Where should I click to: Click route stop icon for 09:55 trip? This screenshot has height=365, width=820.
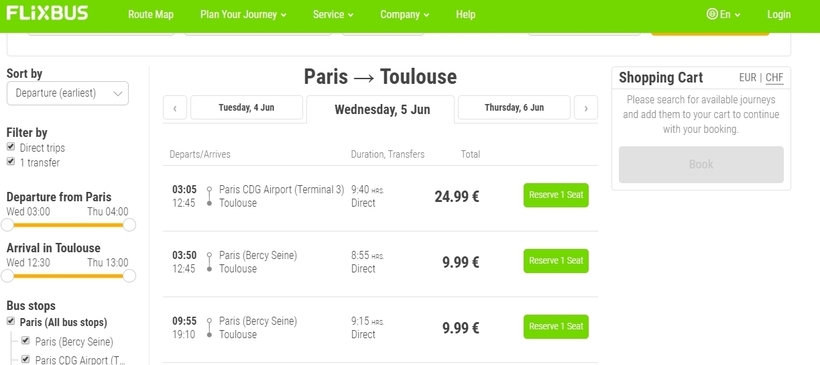(x=209, y=327)
